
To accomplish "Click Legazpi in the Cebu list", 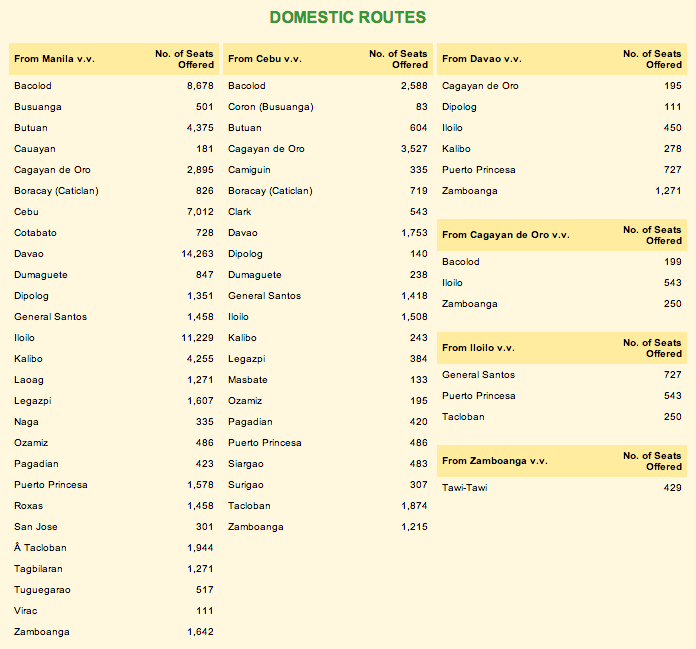I will 247,359.
